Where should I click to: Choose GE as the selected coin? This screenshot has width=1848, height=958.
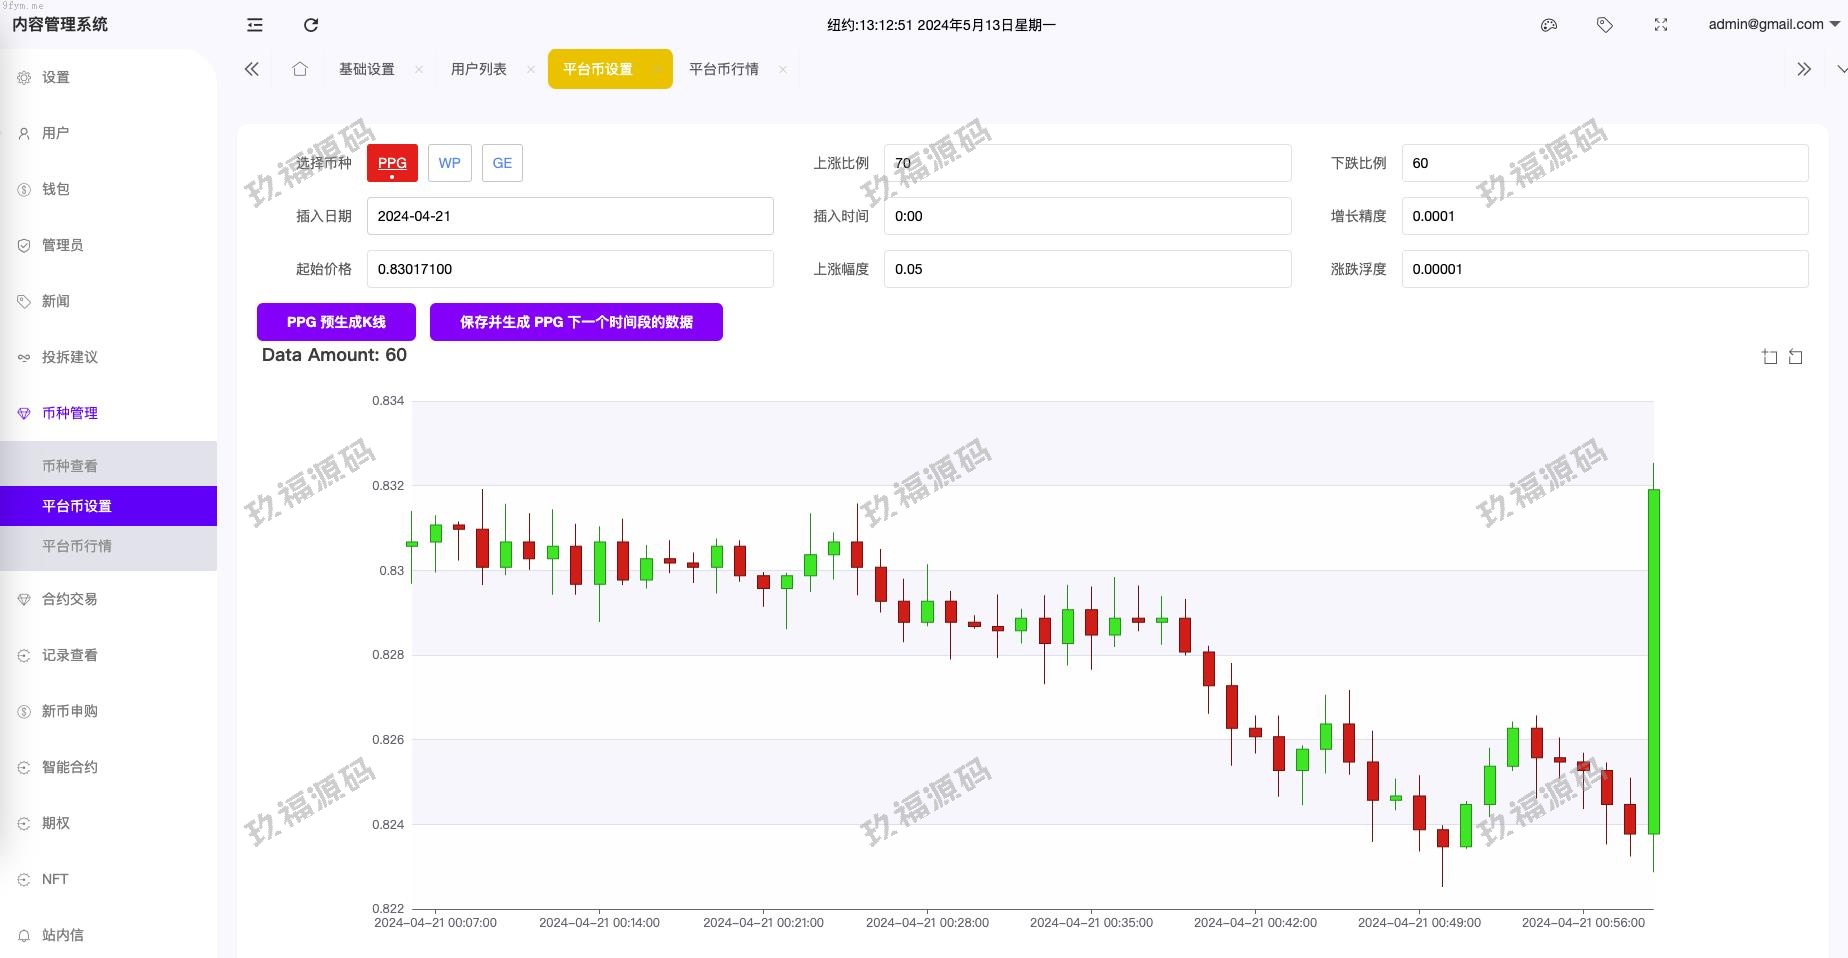tap(501, 163)
